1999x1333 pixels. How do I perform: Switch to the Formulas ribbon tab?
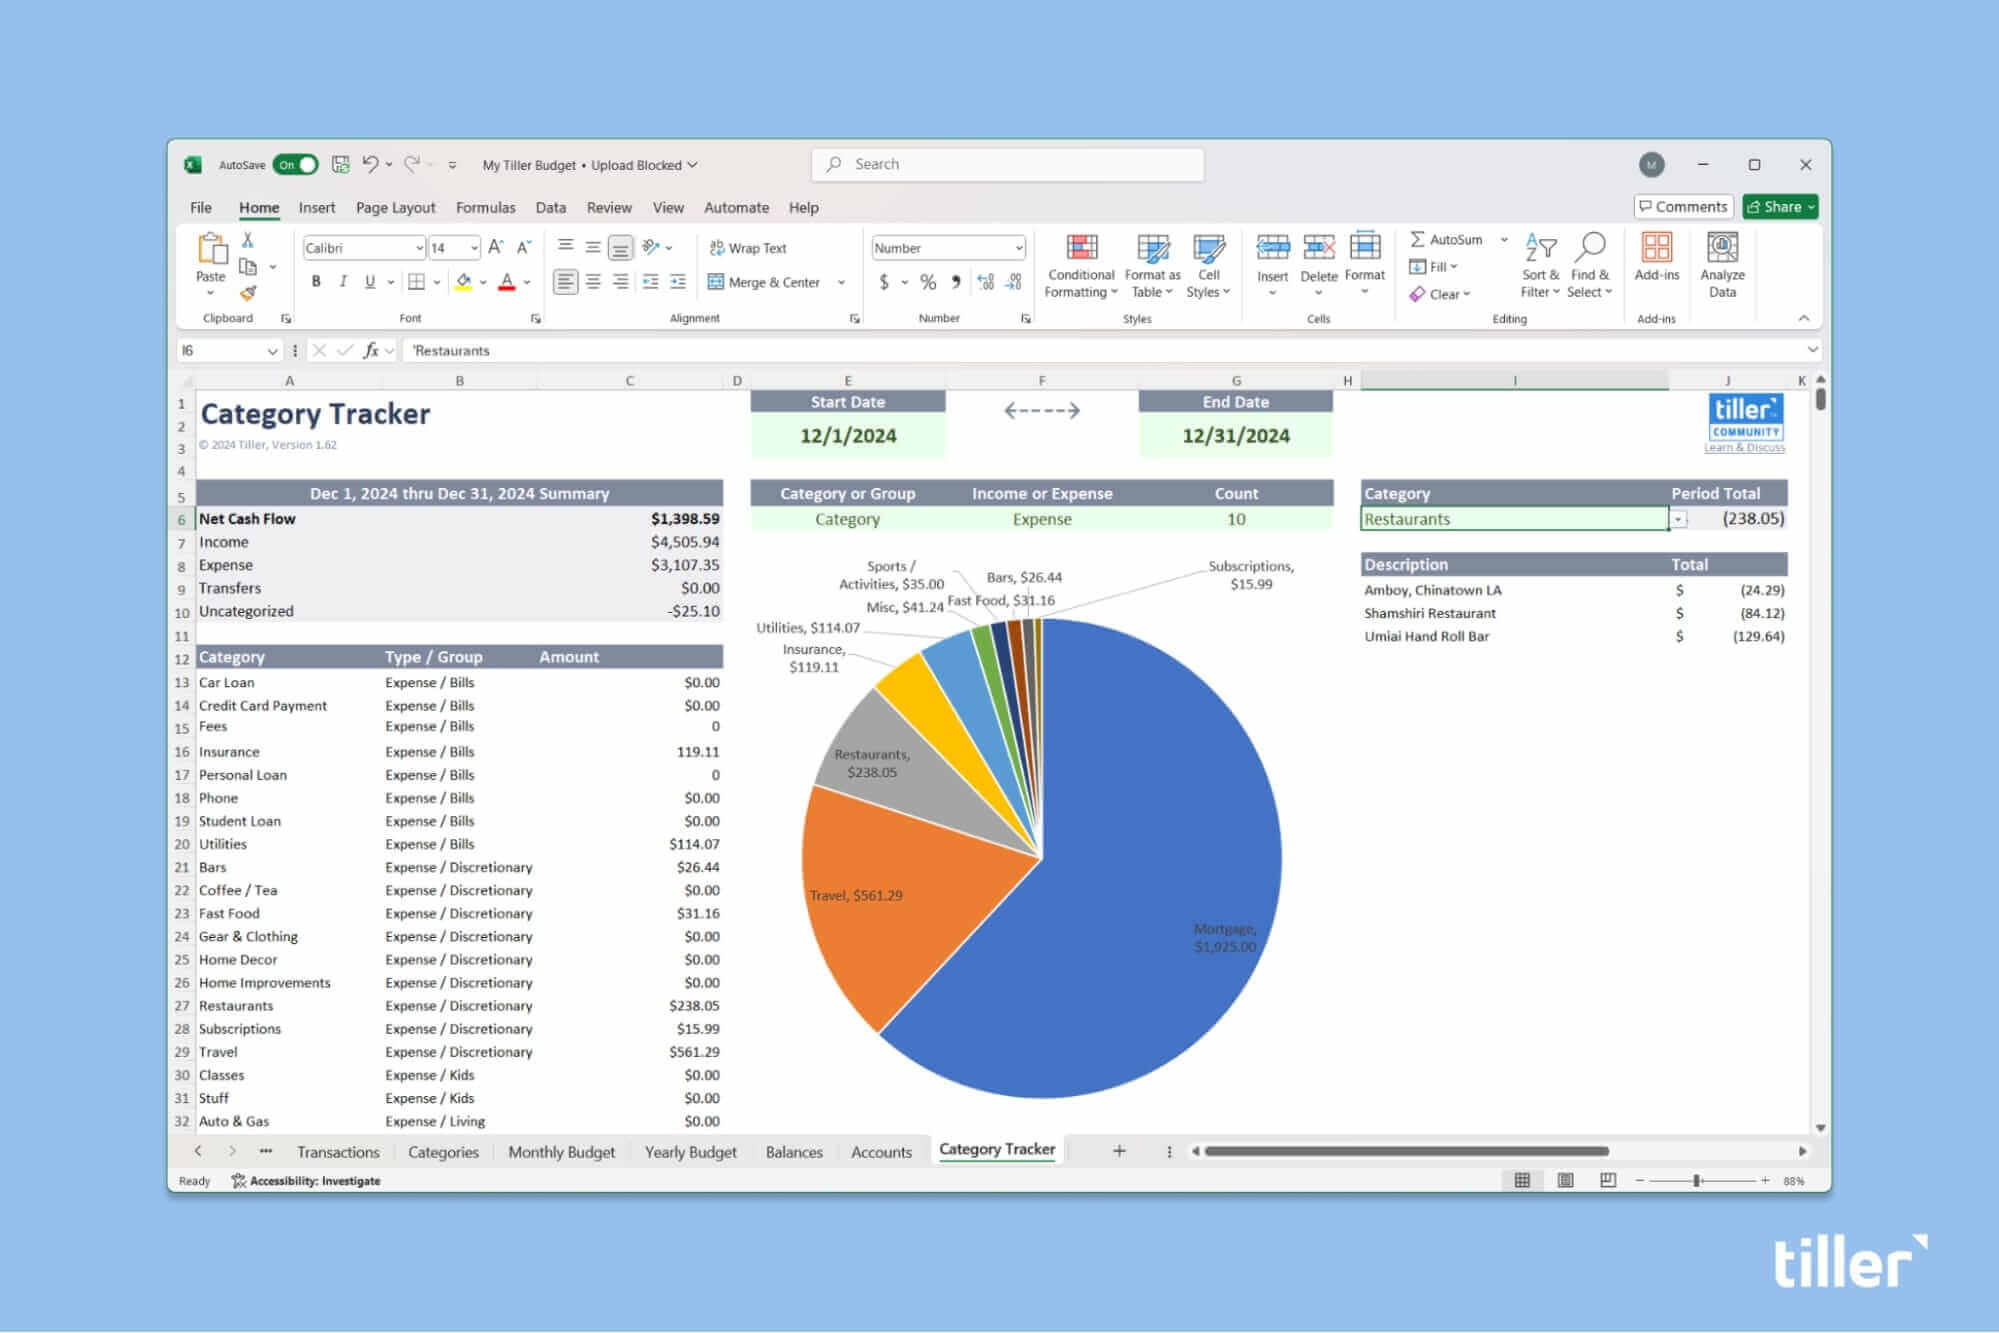click(486, 207)
